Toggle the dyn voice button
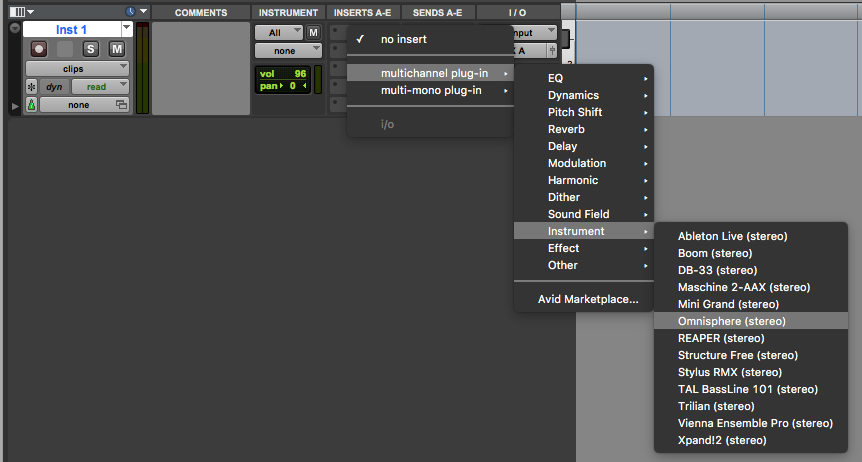Screen dimensions: 862x462 pos(54,87)
